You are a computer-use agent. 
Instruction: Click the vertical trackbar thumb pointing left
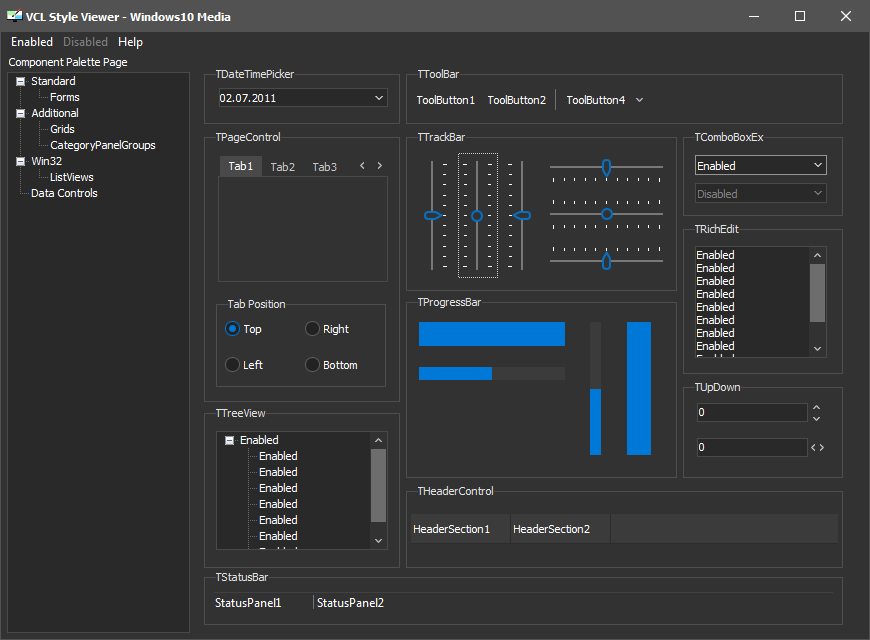pyautogui.click(x=522, y=215)
